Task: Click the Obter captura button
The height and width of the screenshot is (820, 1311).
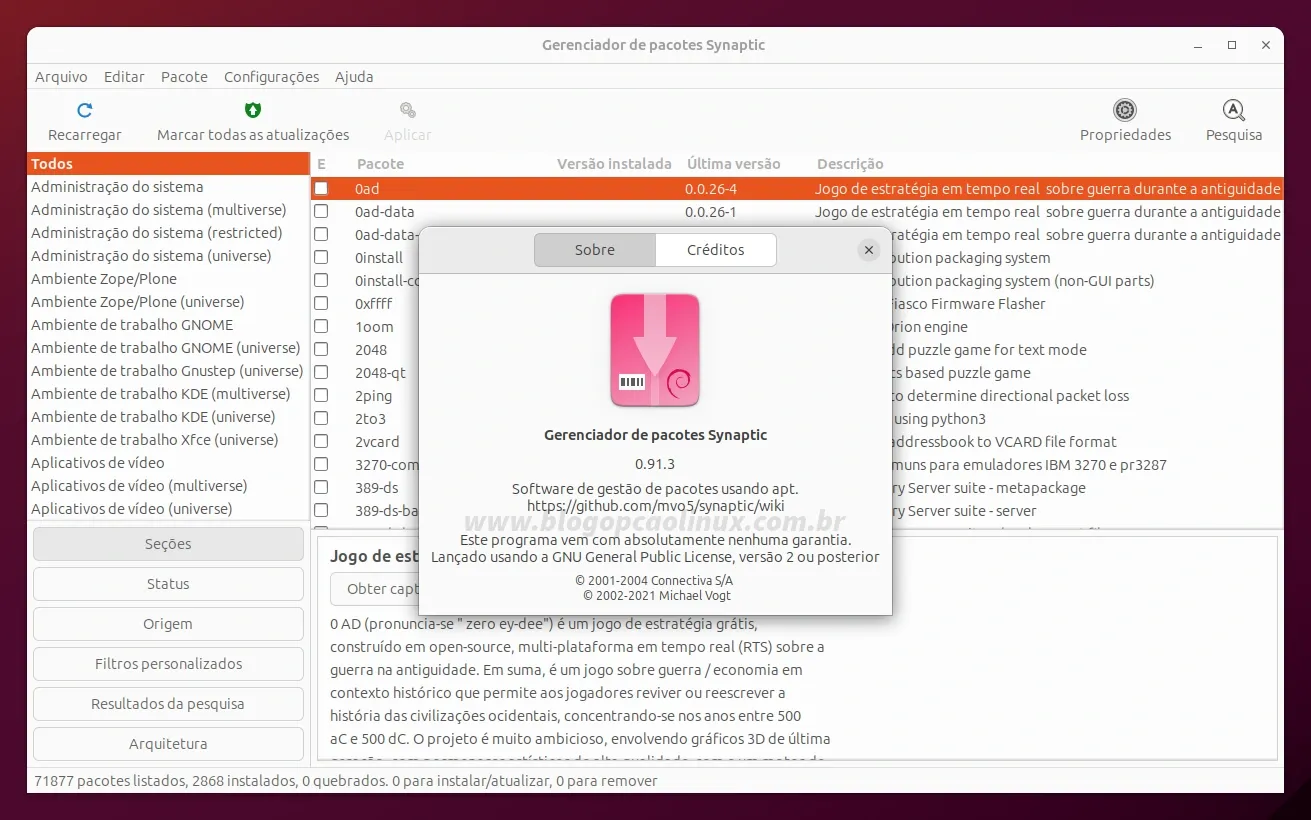Action: tap(375, 589)
